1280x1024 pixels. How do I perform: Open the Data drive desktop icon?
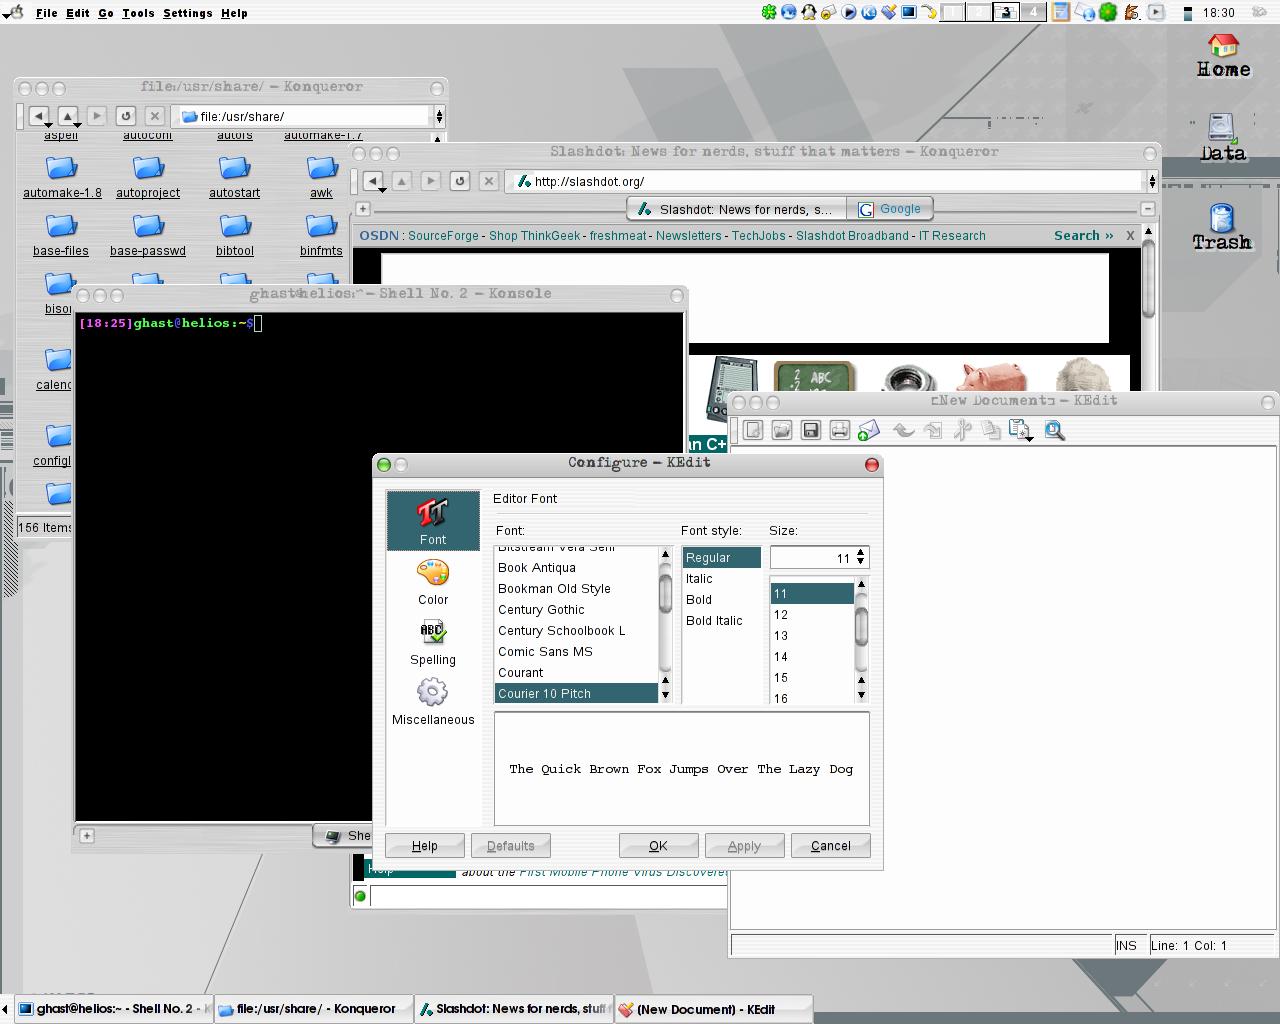(1223, 138)
